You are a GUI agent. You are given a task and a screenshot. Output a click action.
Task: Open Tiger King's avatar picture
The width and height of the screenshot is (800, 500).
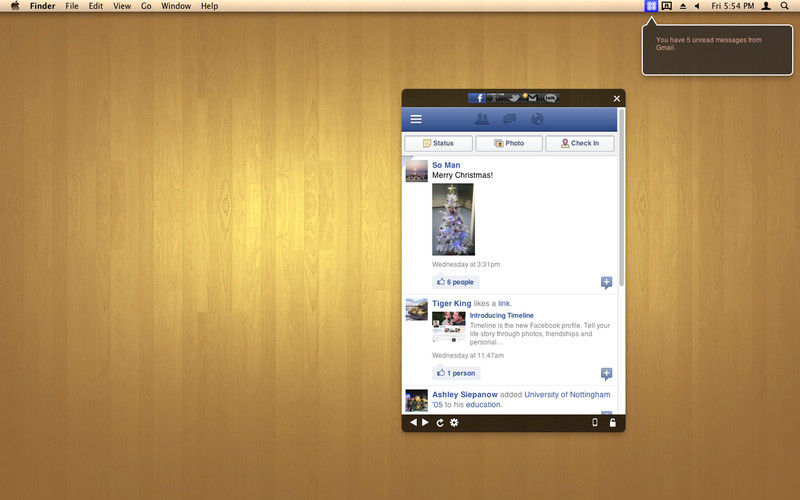pos(416,309)
